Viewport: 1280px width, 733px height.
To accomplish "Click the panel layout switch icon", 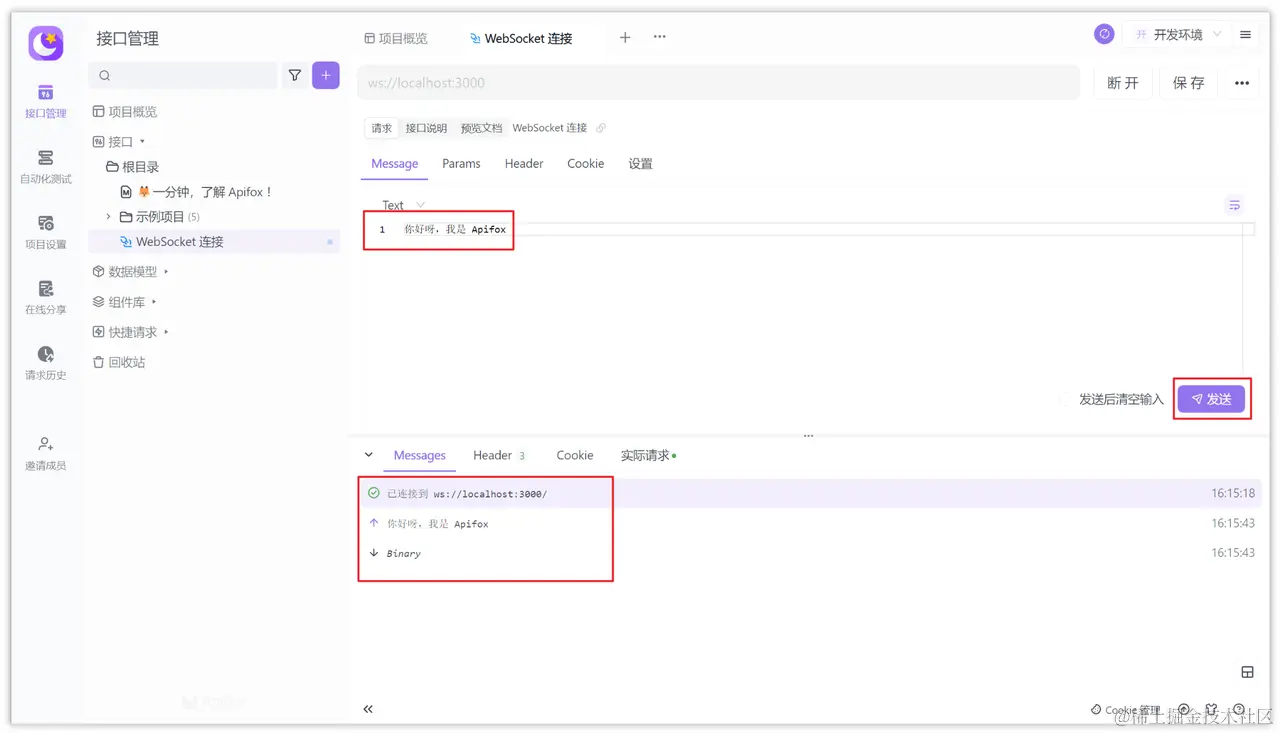I will (x=1247, y=672).
